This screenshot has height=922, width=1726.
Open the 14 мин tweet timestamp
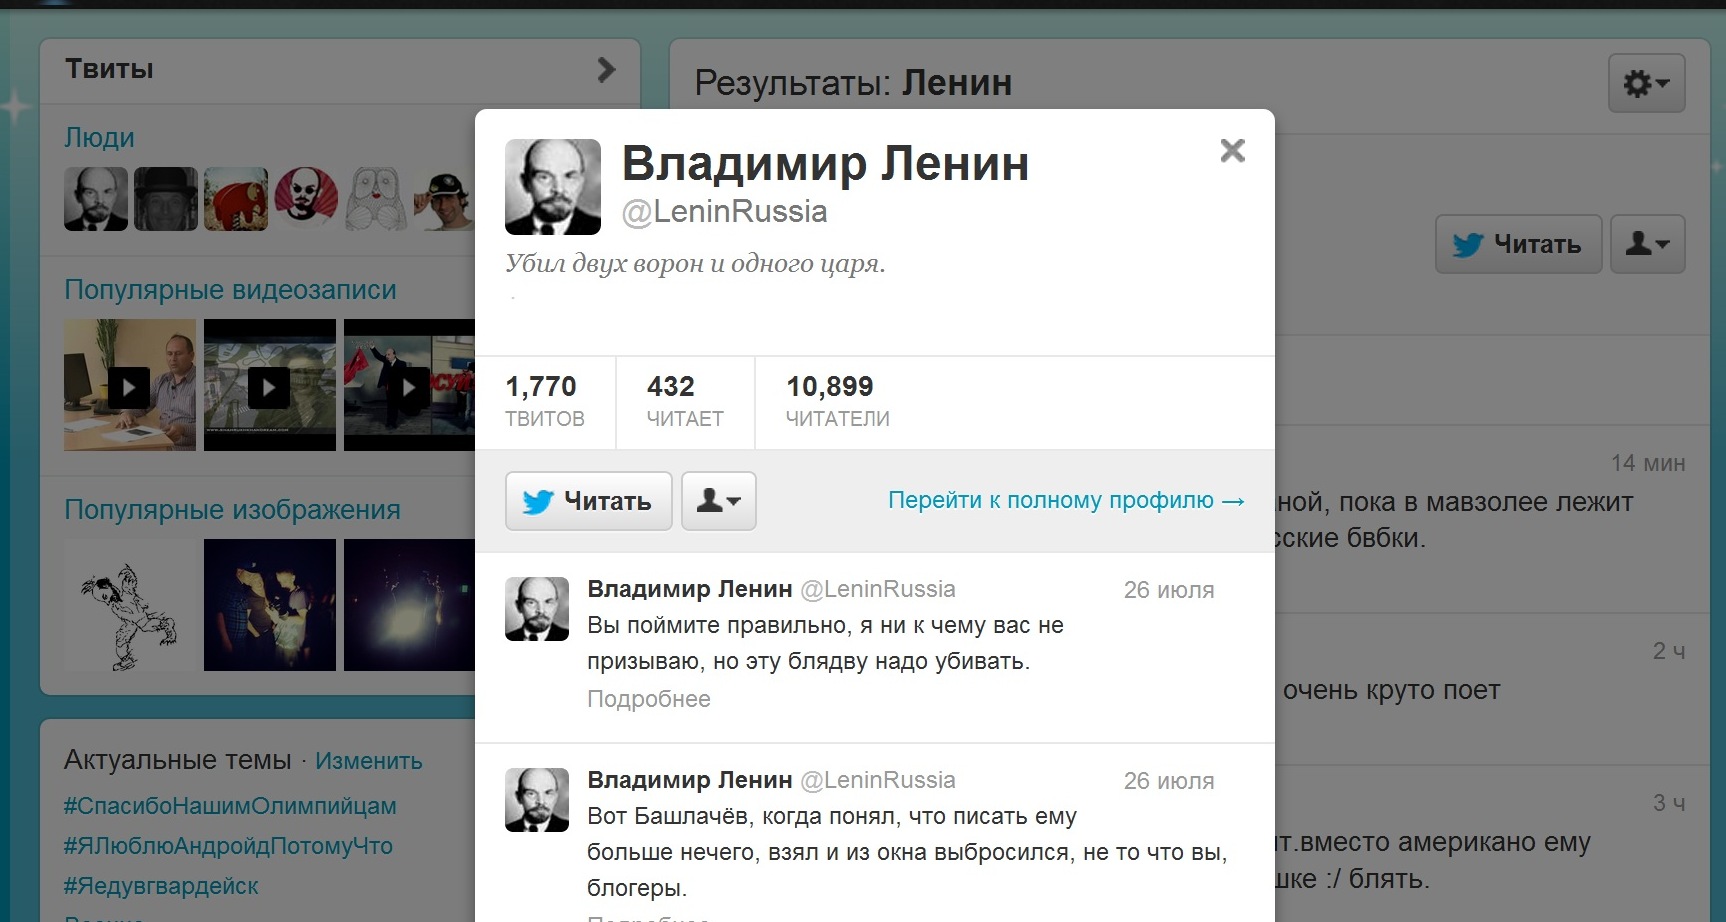(1648, 464)
